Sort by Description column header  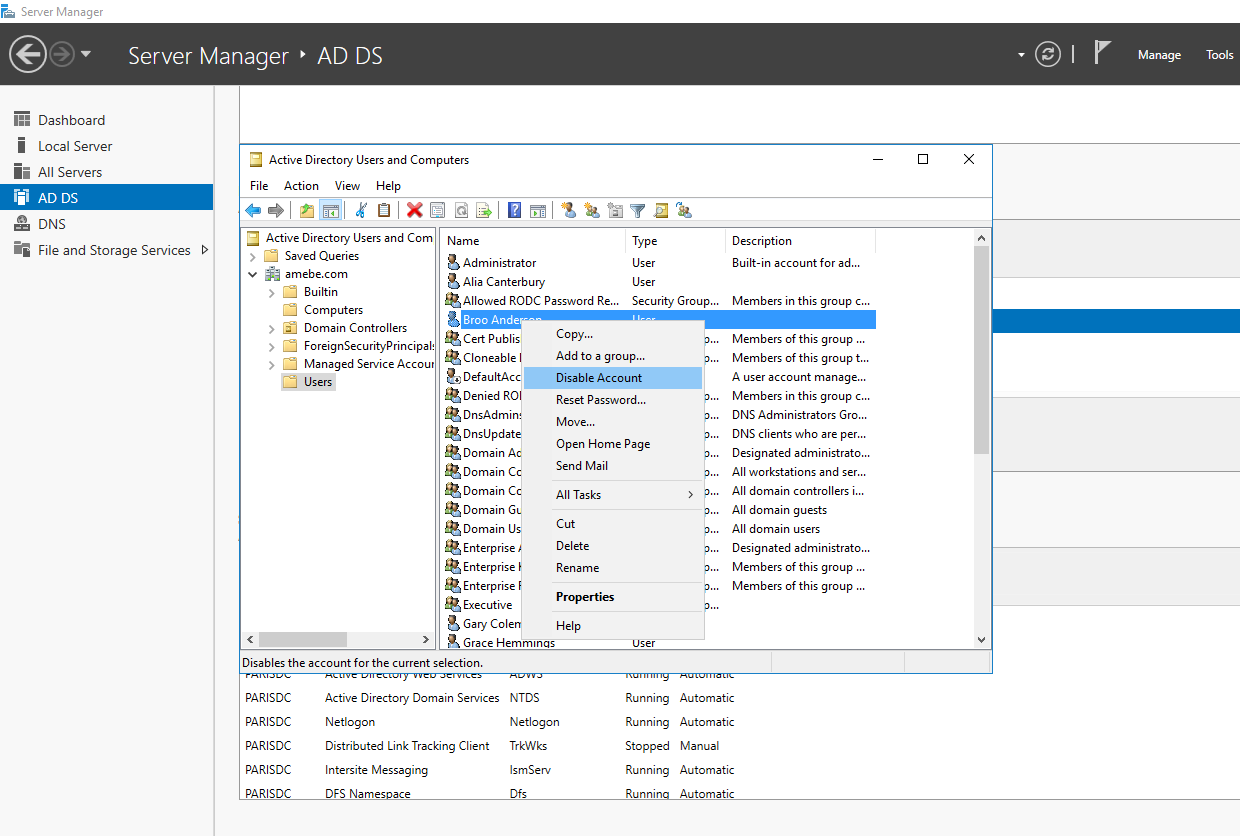800,241
